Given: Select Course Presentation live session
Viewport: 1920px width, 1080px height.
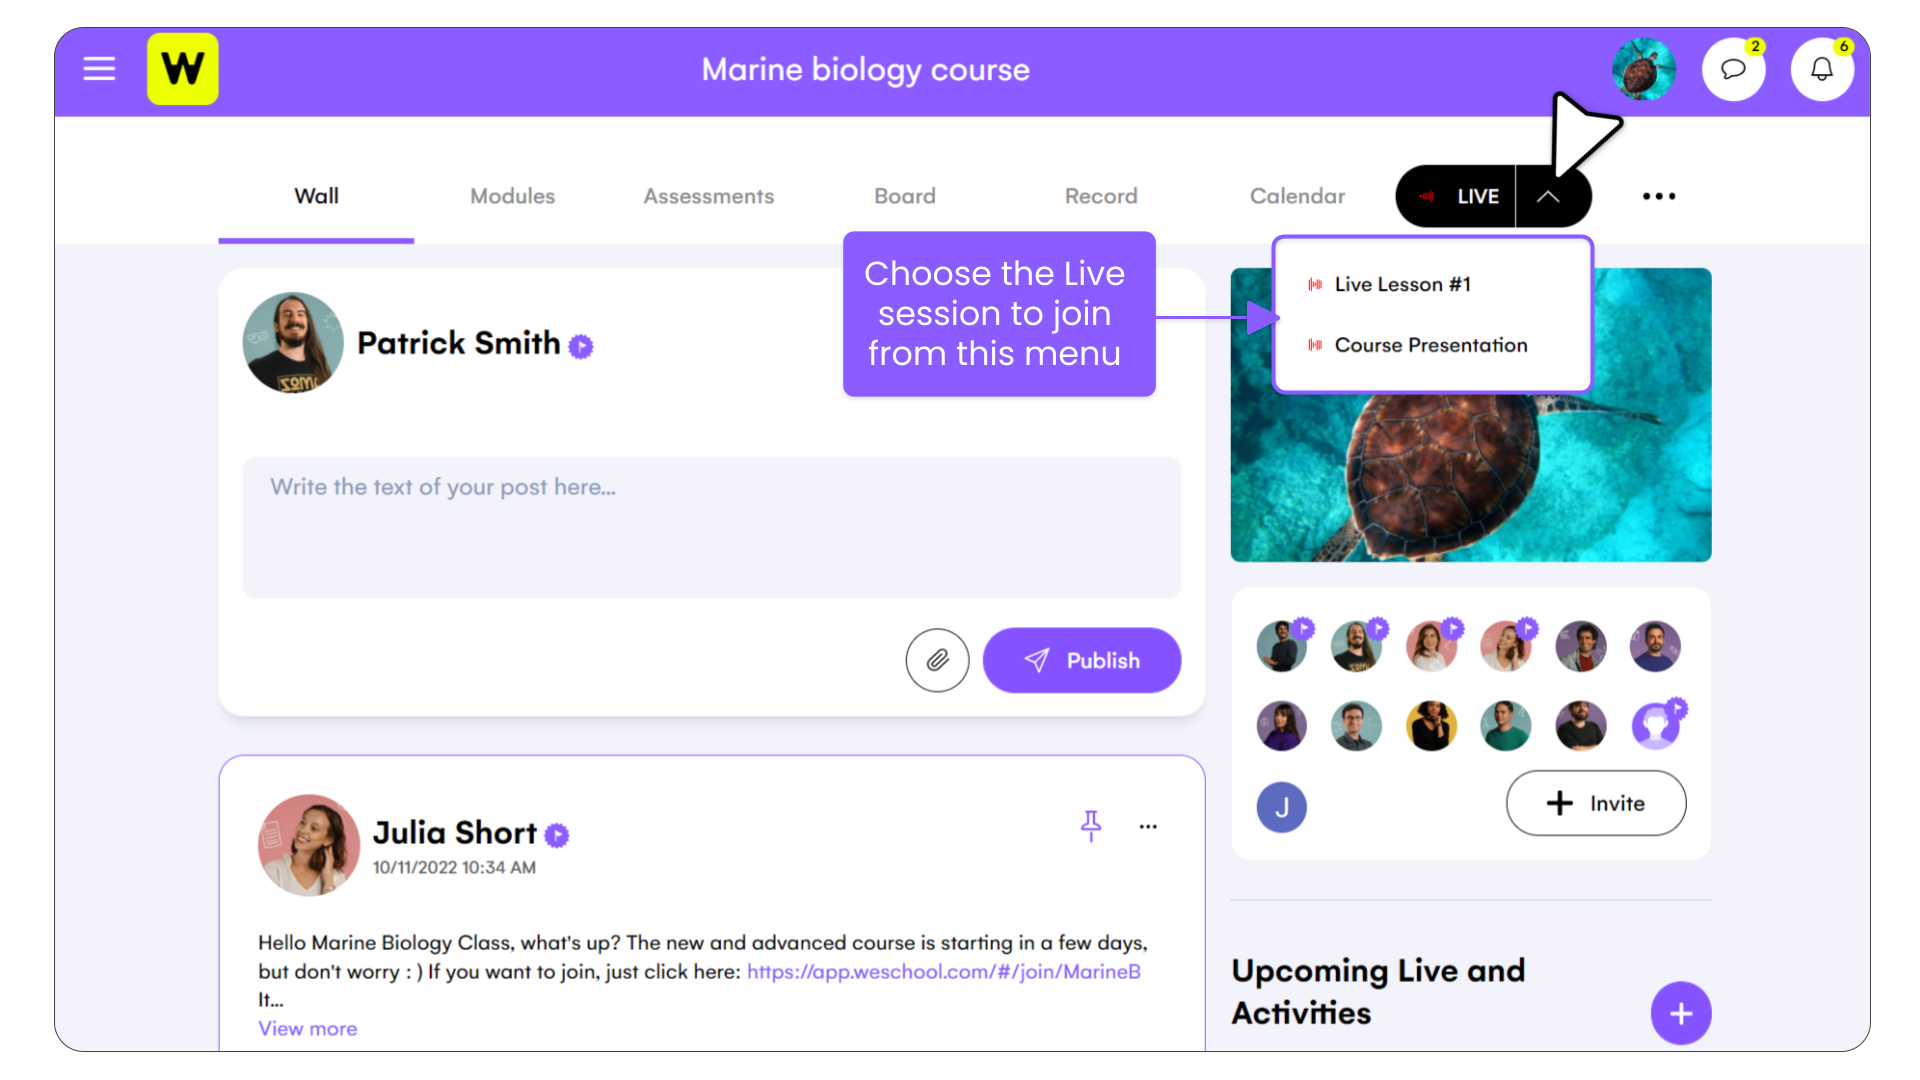Looking at the screenshot, I should click(x=1432, y=345).
